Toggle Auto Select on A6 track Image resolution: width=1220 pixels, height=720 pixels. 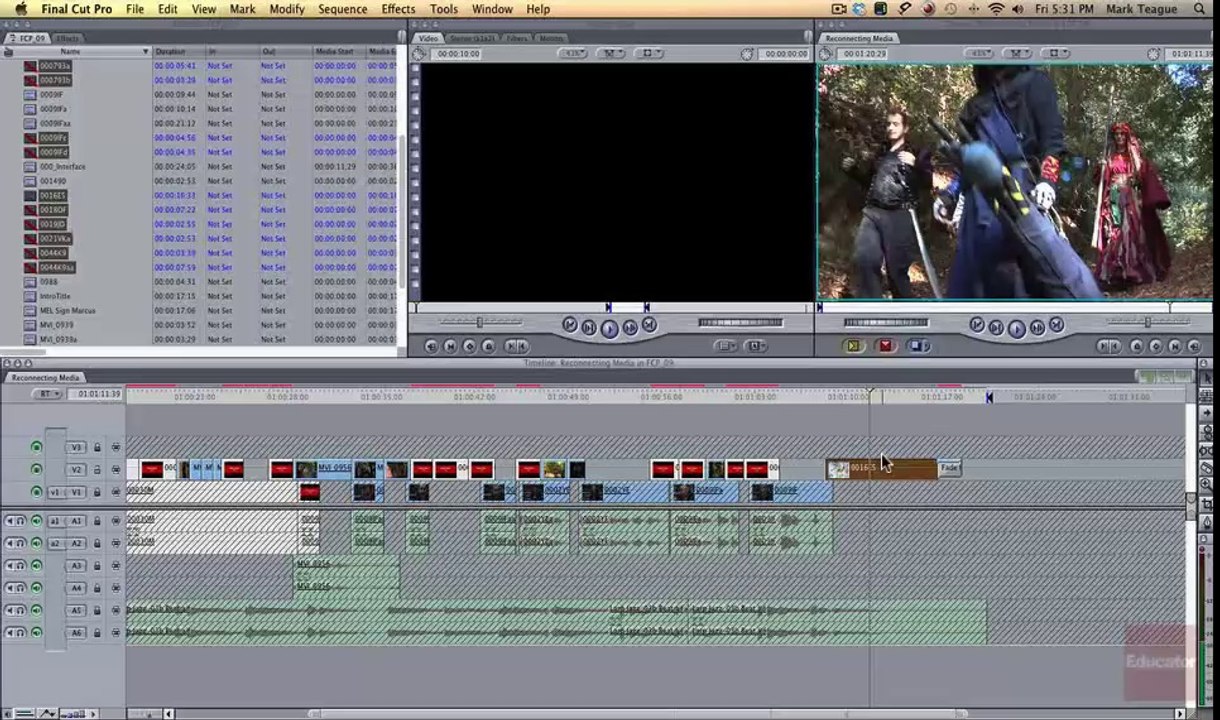[x=116, y=633]
